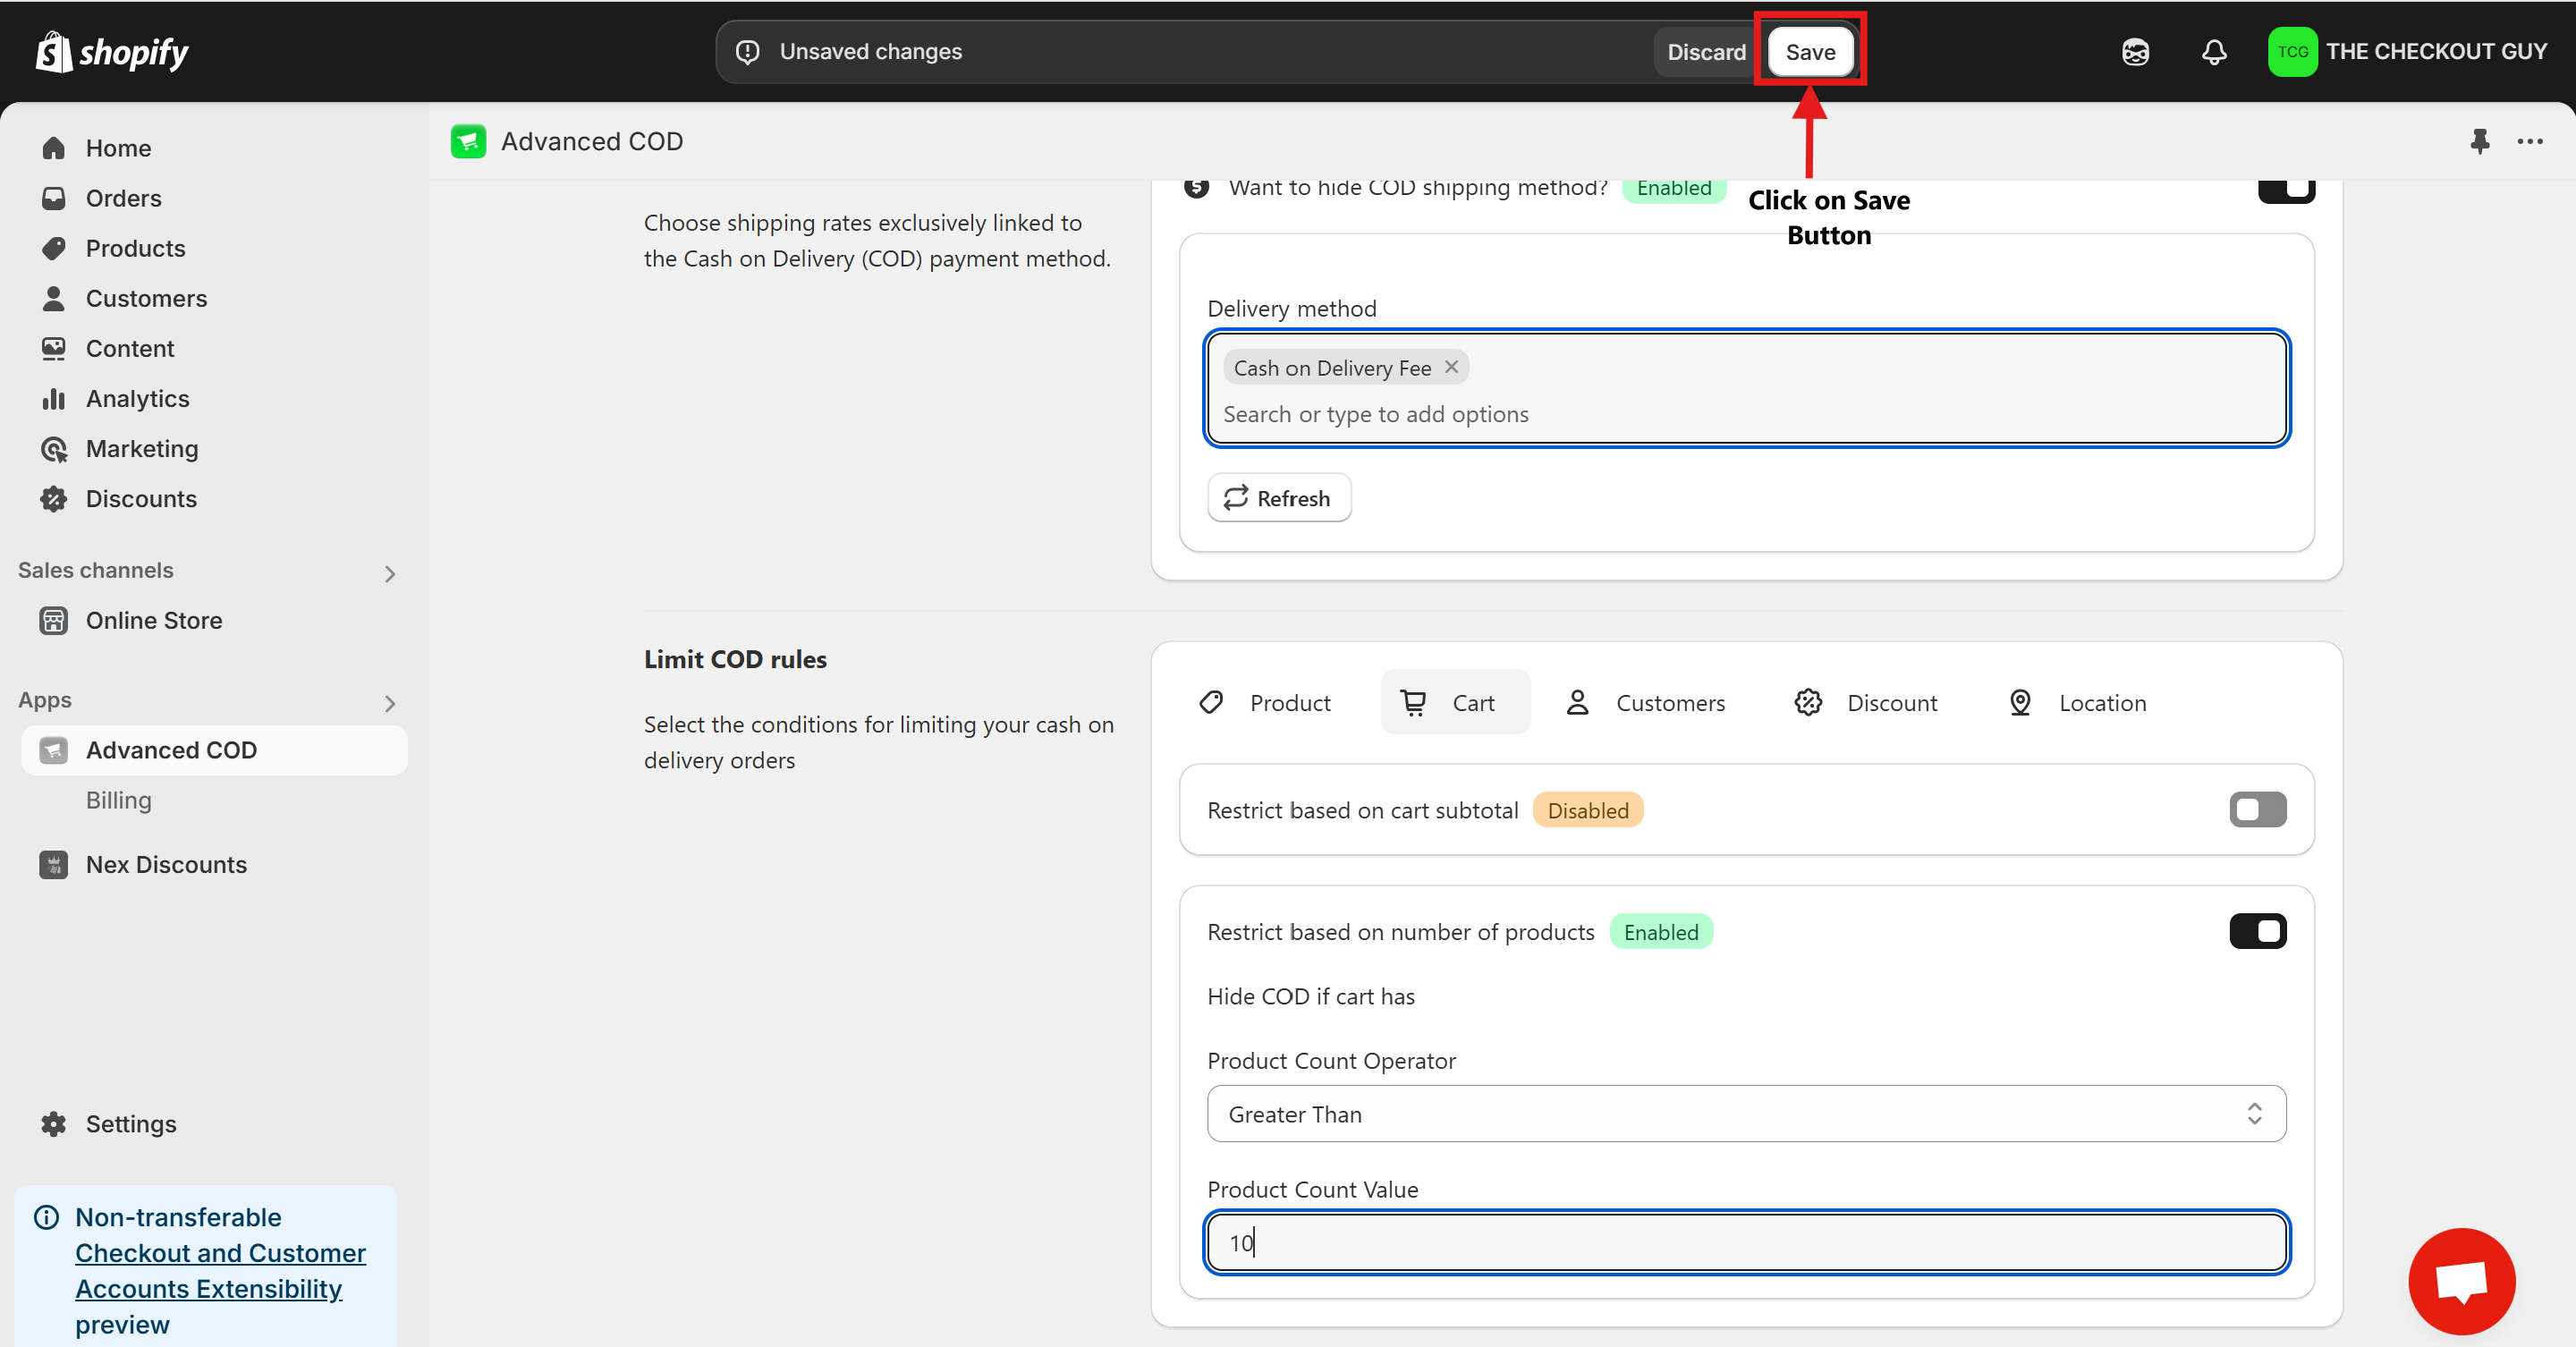This screenshot has height=1347, width=2576.
Task: Pin the Advanced COD app
Action: point(2479,141)
